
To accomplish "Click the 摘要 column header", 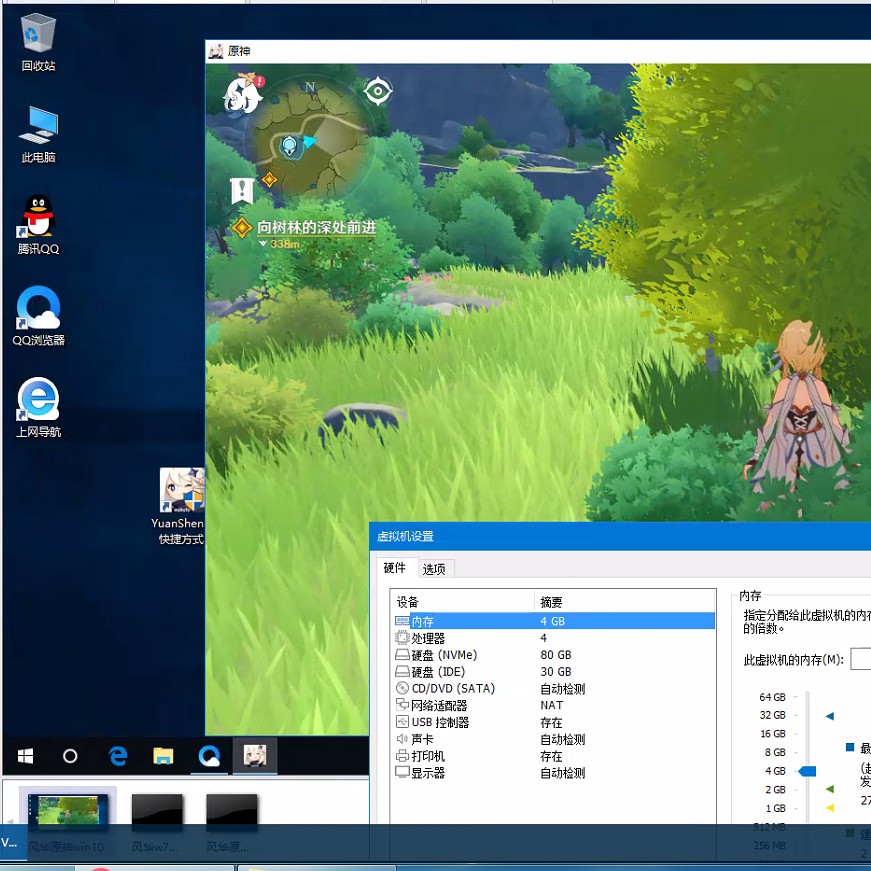I will pos(625,602).
